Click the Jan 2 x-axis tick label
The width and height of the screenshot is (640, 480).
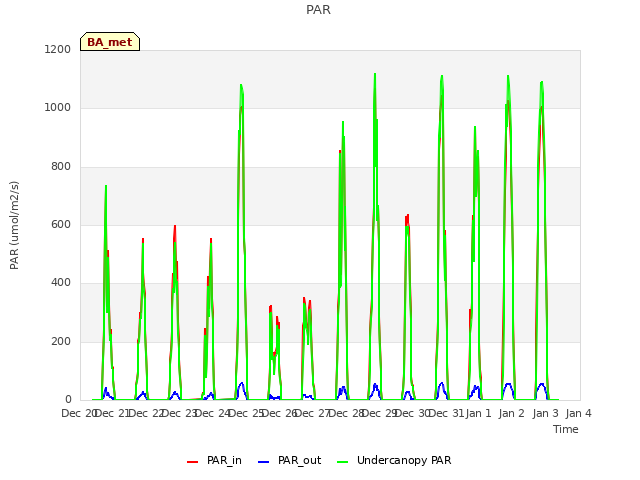tap(512, 413)
